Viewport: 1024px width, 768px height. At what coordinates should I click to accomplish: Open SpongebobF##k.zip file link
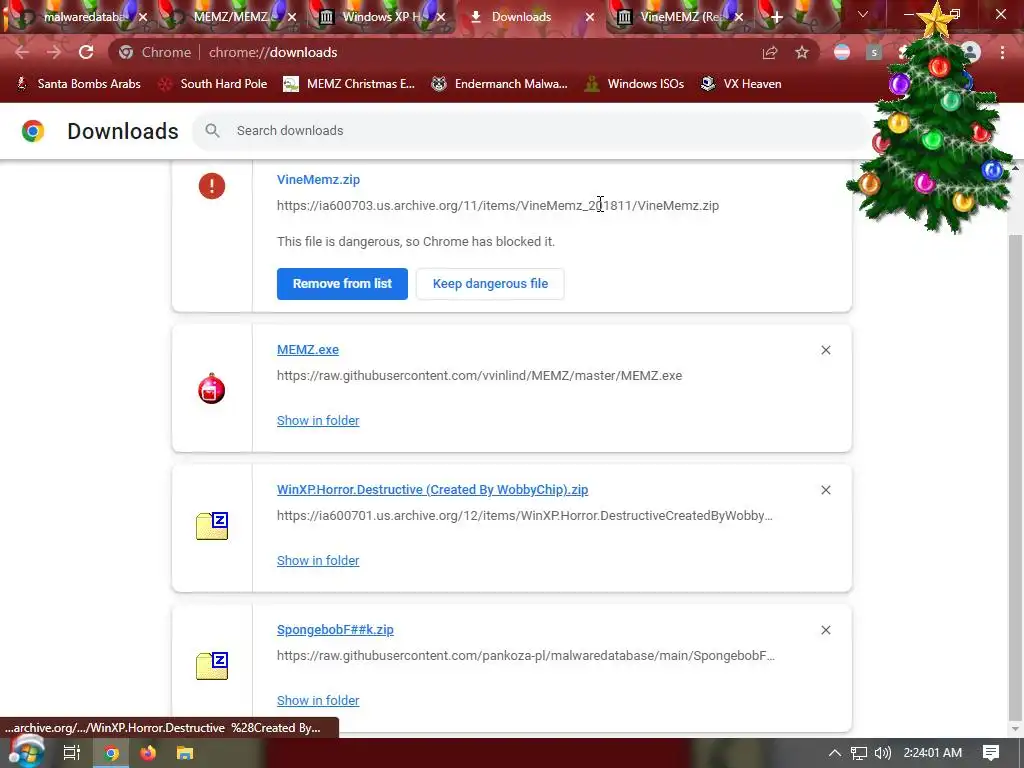(335, 630)
